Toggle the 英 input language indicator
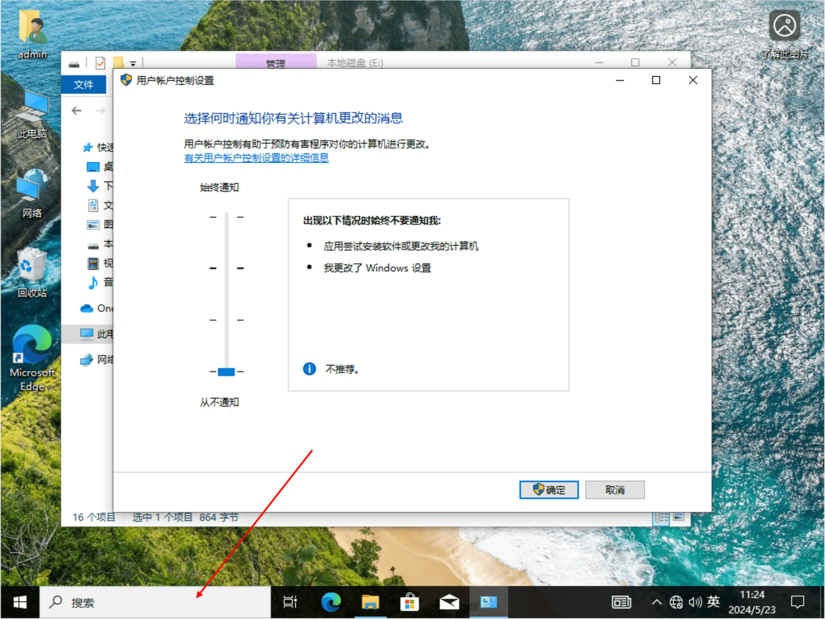Screen dimensions: 825x619 coord(714,601)
